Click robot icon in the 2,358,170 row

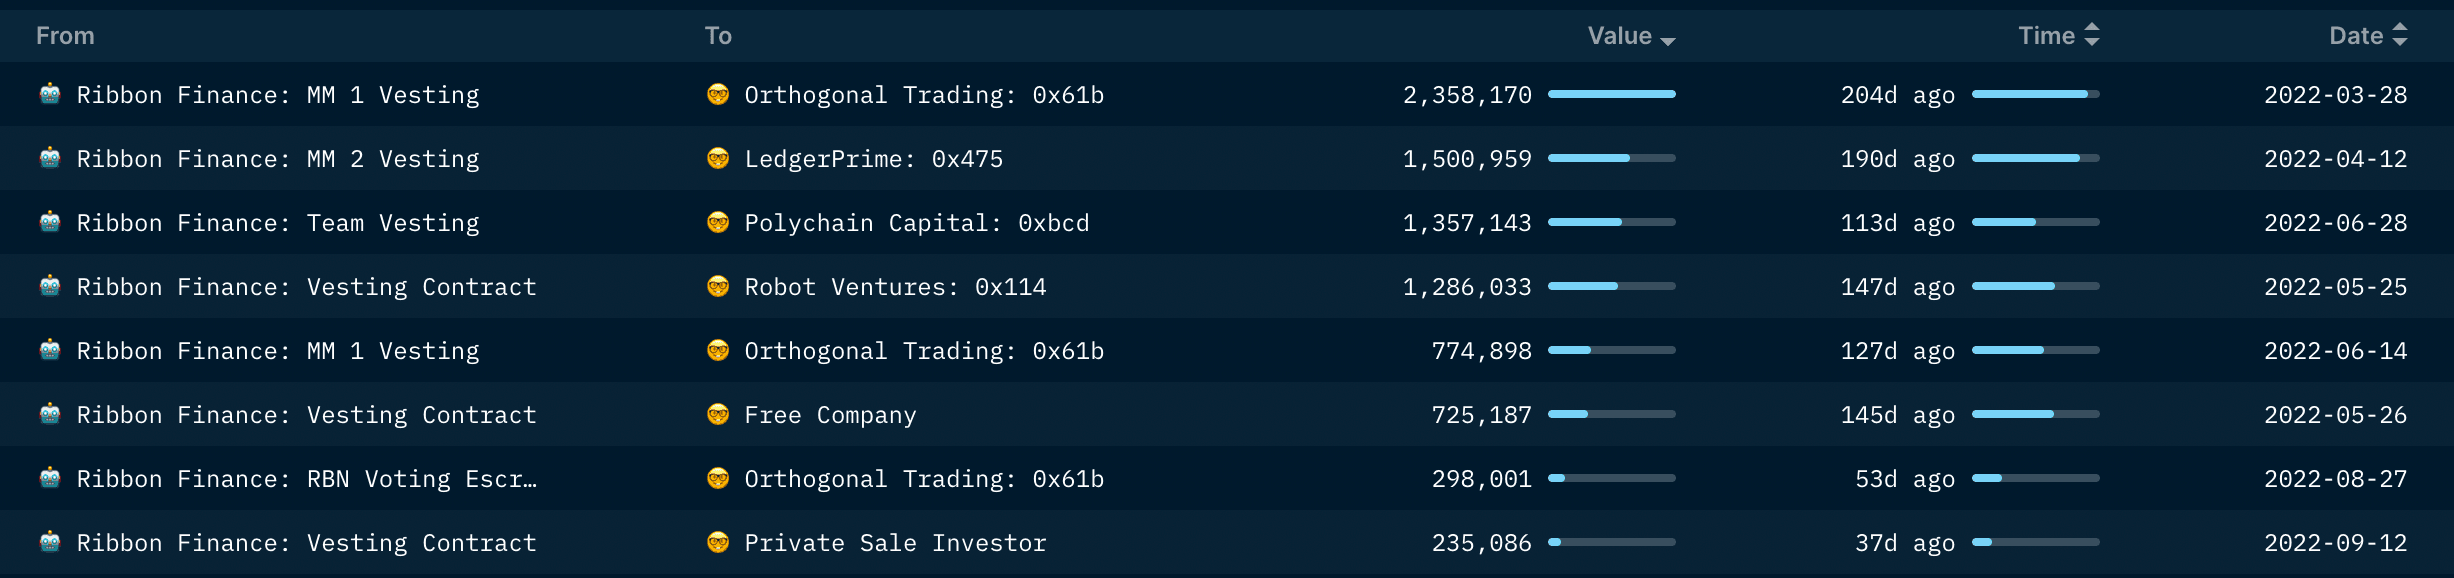coord(50,94)
